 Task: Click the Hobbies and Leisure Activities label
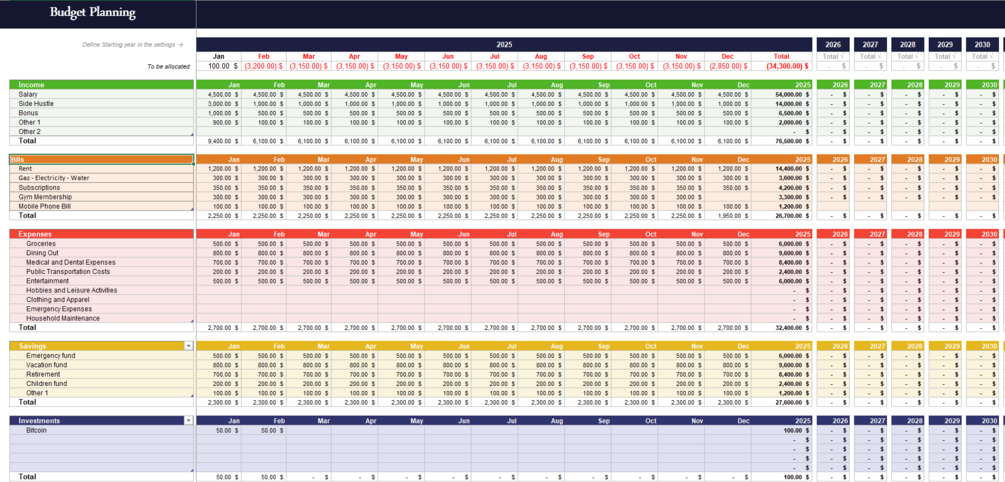71,290
